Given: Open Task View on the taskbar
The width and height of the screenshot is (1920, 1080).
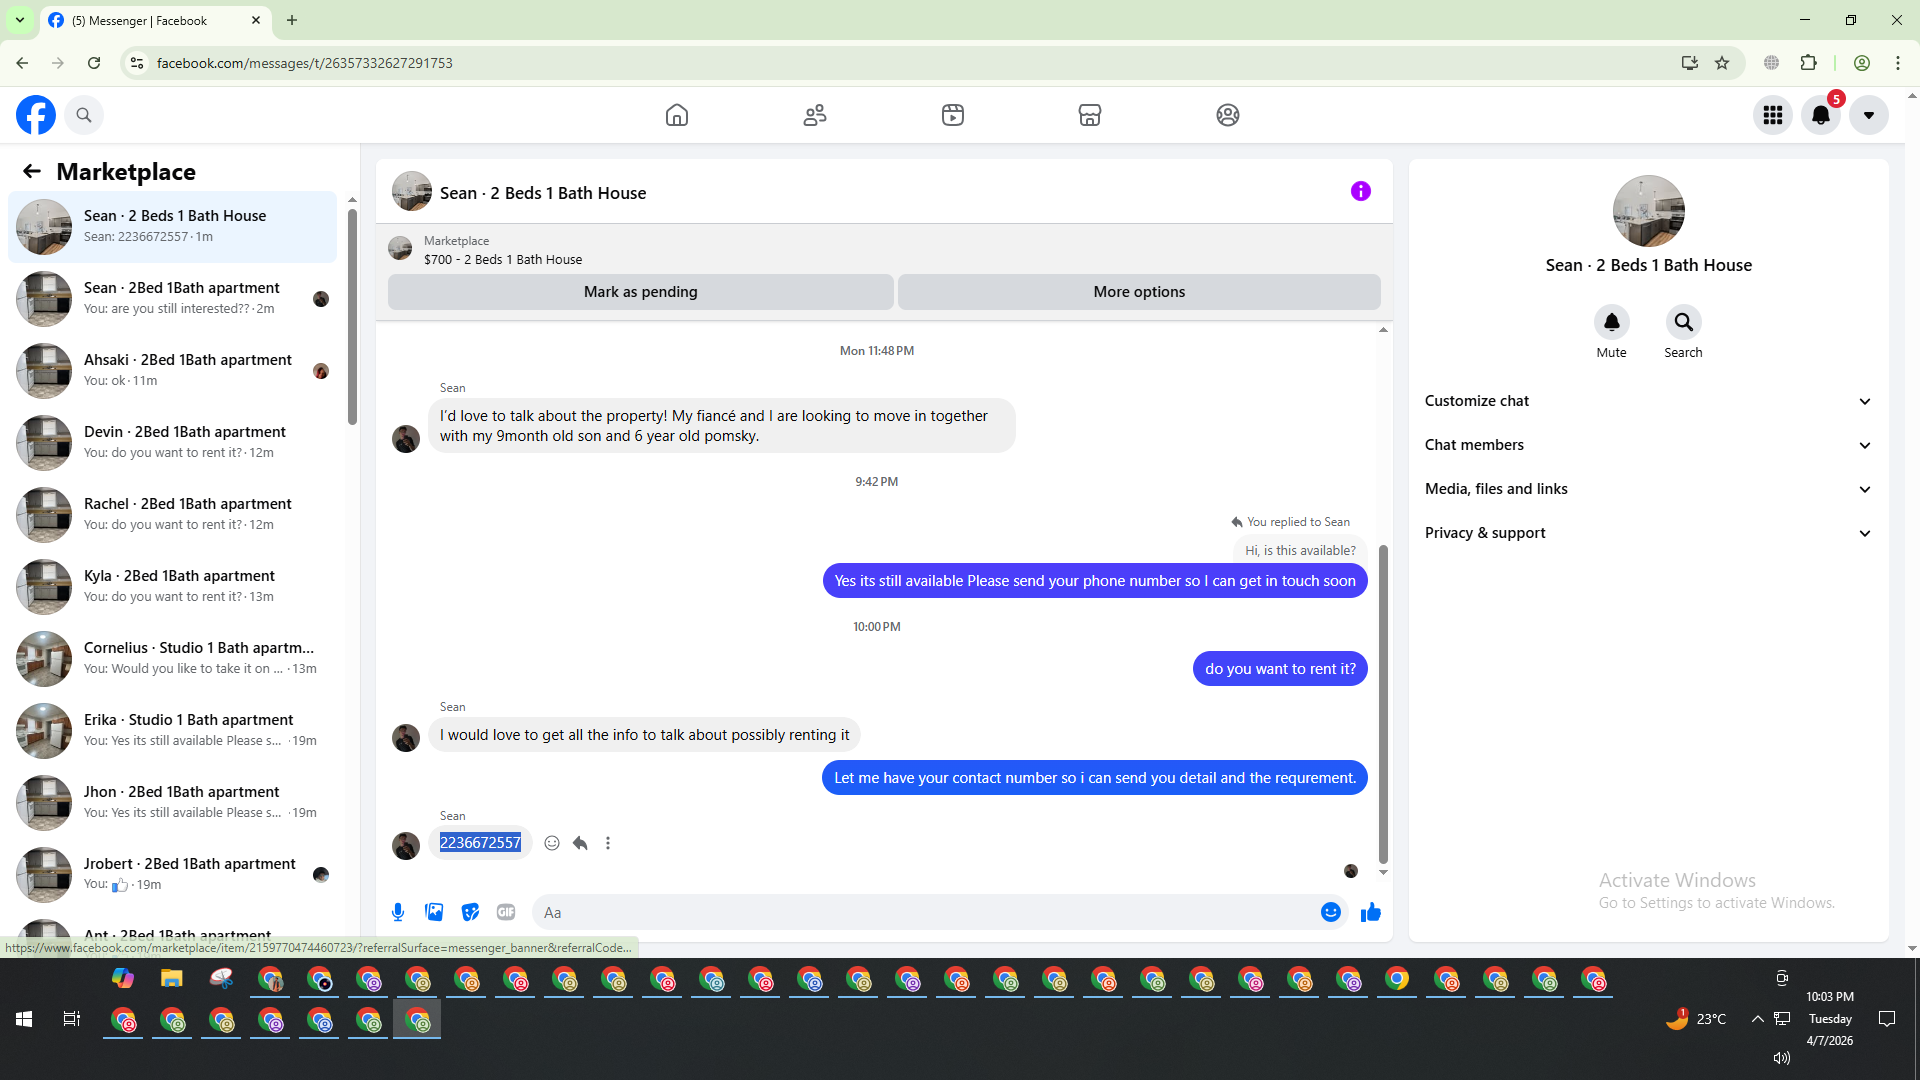Looking at the screenshot, I should click(x=72, y=1019).
